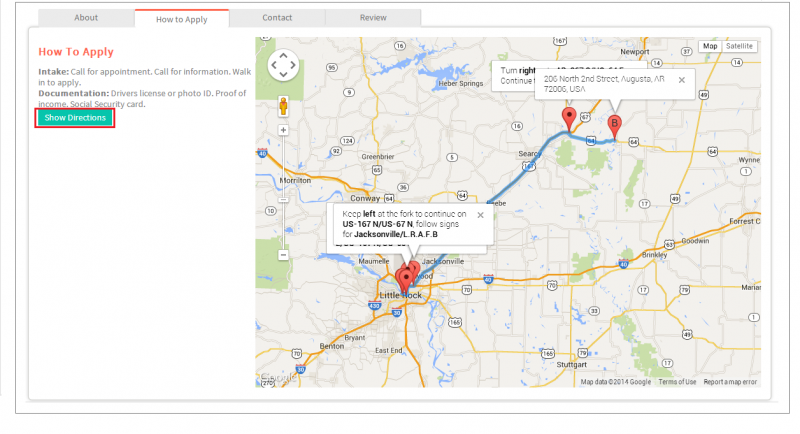Click the red marker near Searcy
Screen dimensions: 800x434
click(x=569, y=119)
